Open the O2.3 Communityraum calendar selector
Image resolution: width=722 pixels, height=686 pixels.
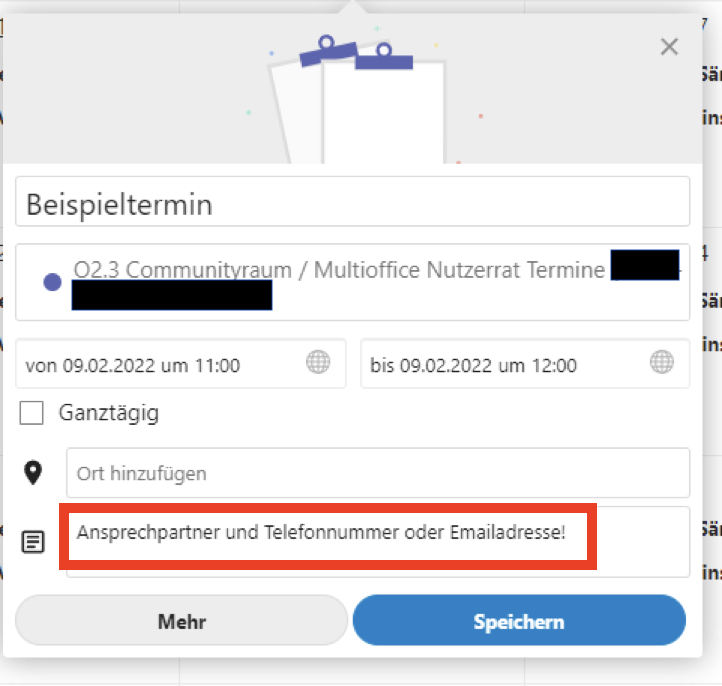point(340,271)
